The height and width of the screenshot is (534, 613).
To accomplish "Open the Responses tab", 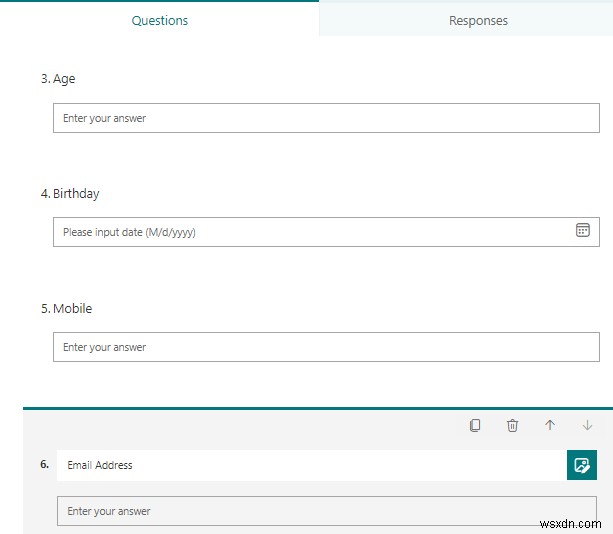I will point(478,20).
